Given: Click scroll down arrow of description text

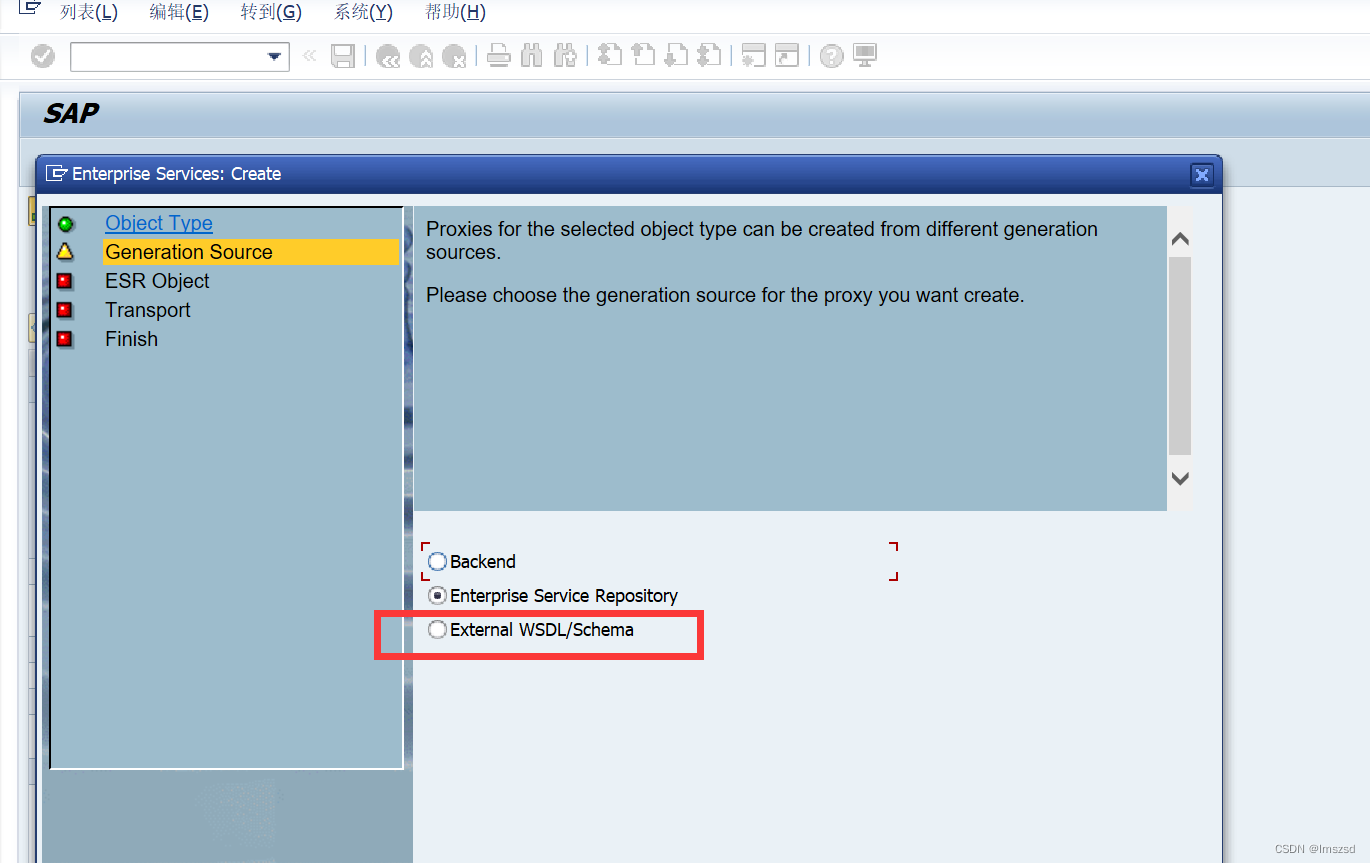Looking at the screenshot, I should 1180,479.
